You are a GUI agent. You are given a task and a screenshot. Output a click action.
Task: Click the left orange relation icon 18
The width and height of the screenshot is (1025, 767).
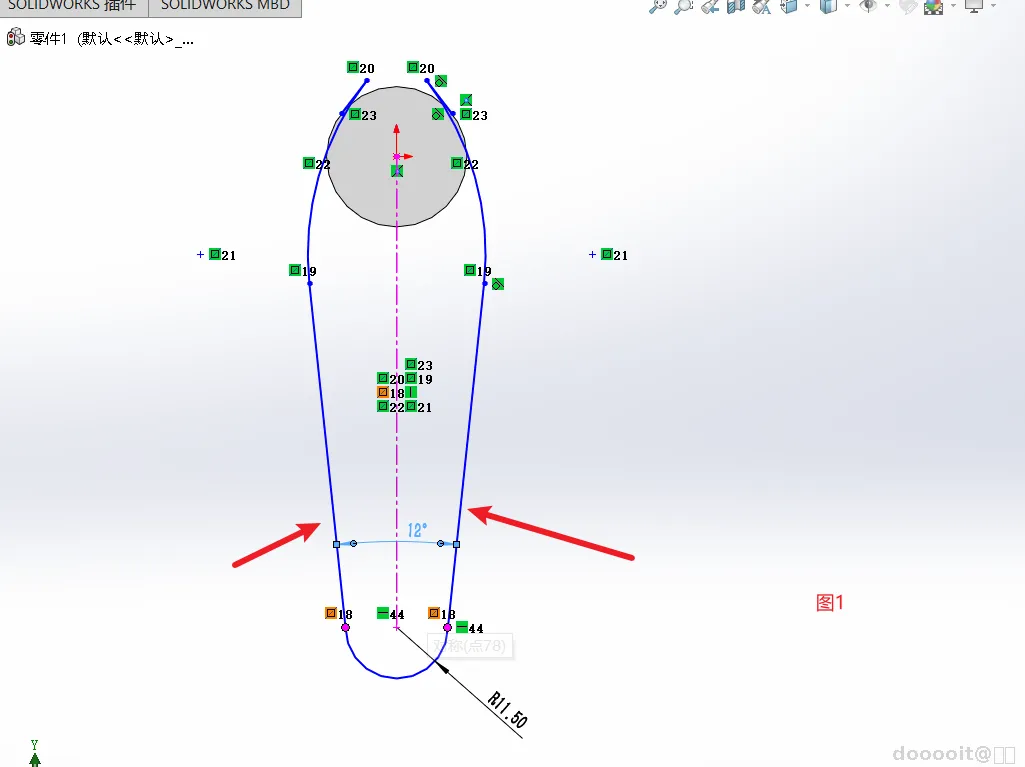(x=331, y=613)
